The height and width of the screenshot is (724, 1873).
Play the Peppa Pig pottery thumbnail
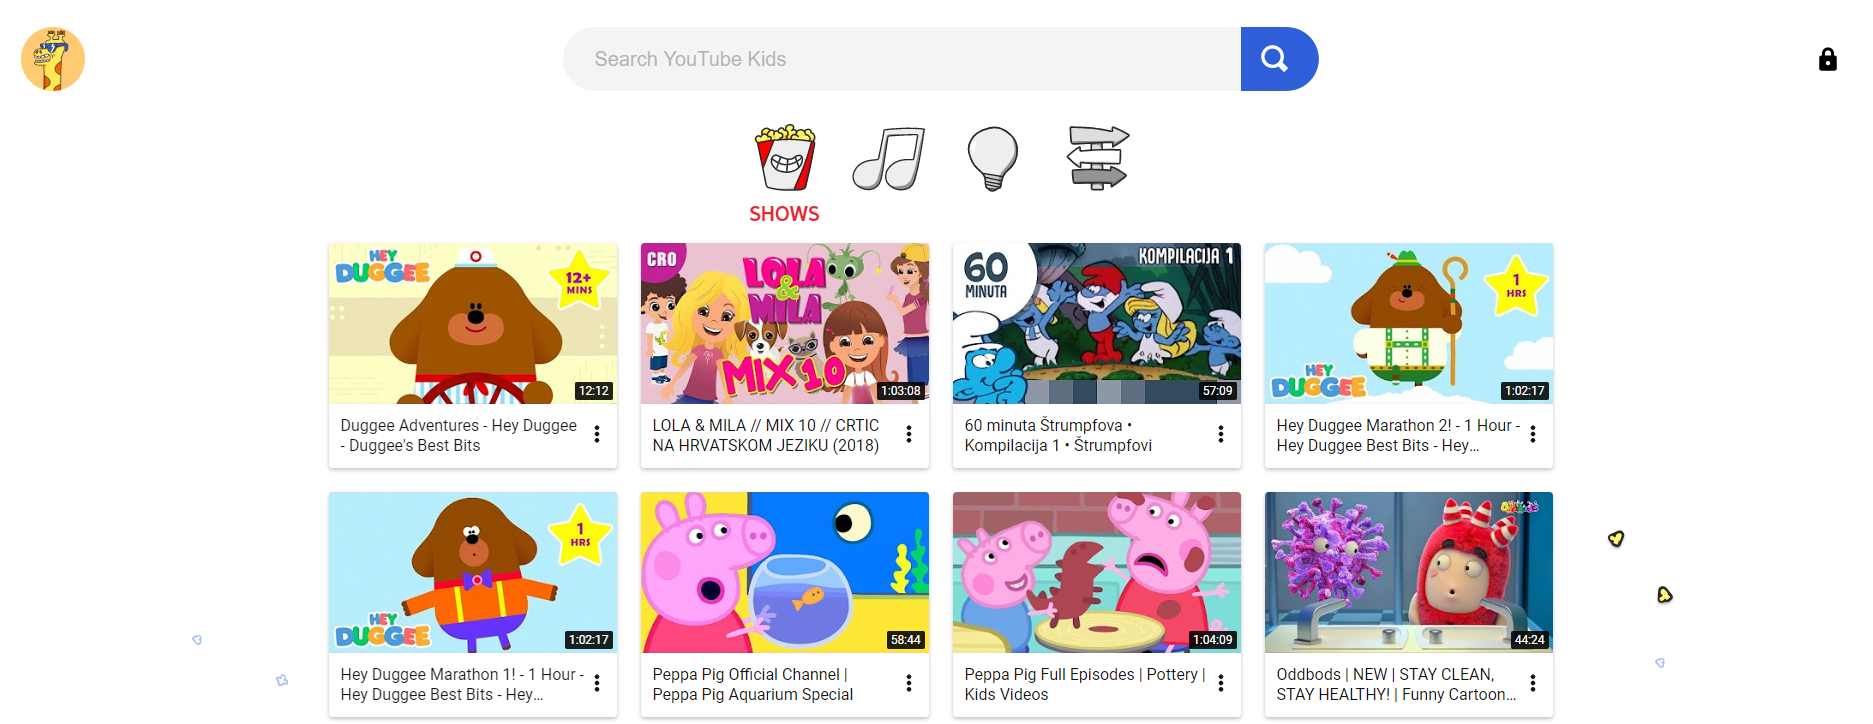(1097, 572)
